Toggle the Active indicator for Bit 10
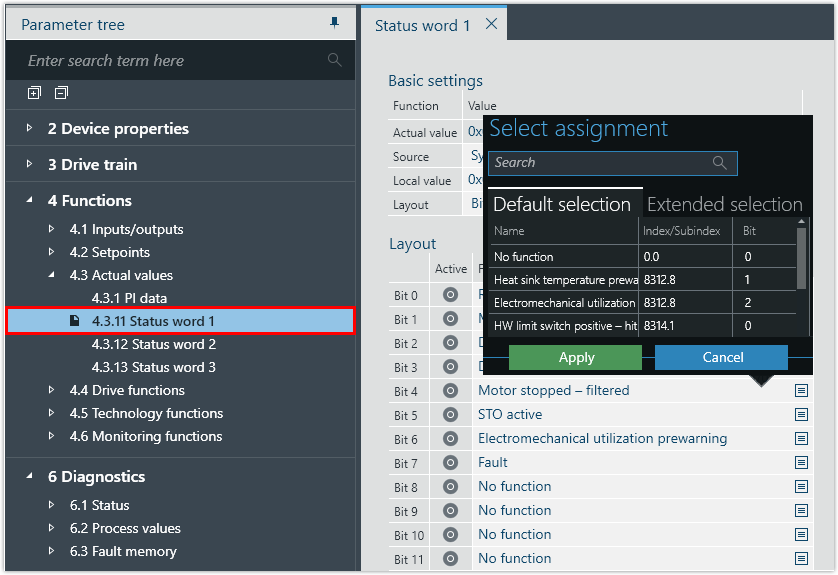The image size is (838, 575). (x=450, y=535)
